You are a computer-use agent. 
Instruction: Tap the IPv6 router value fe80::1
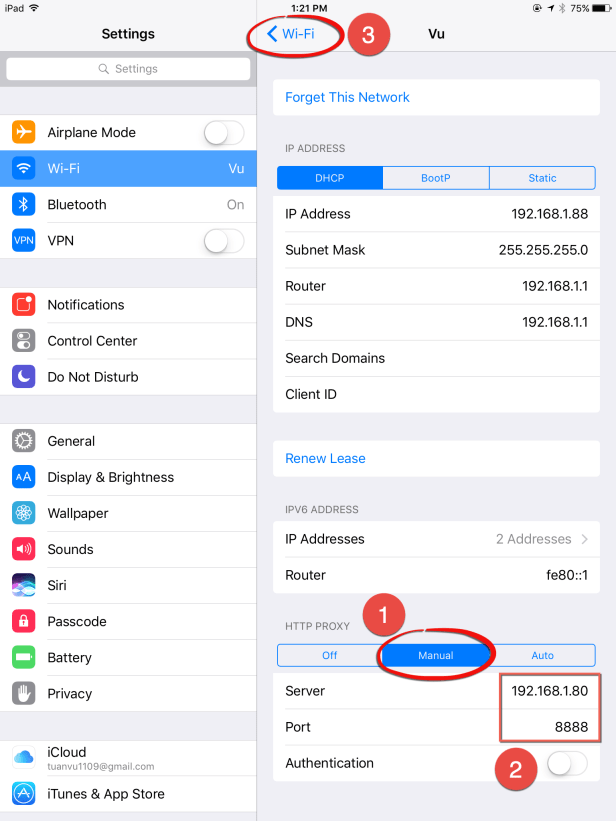(567, 575)
